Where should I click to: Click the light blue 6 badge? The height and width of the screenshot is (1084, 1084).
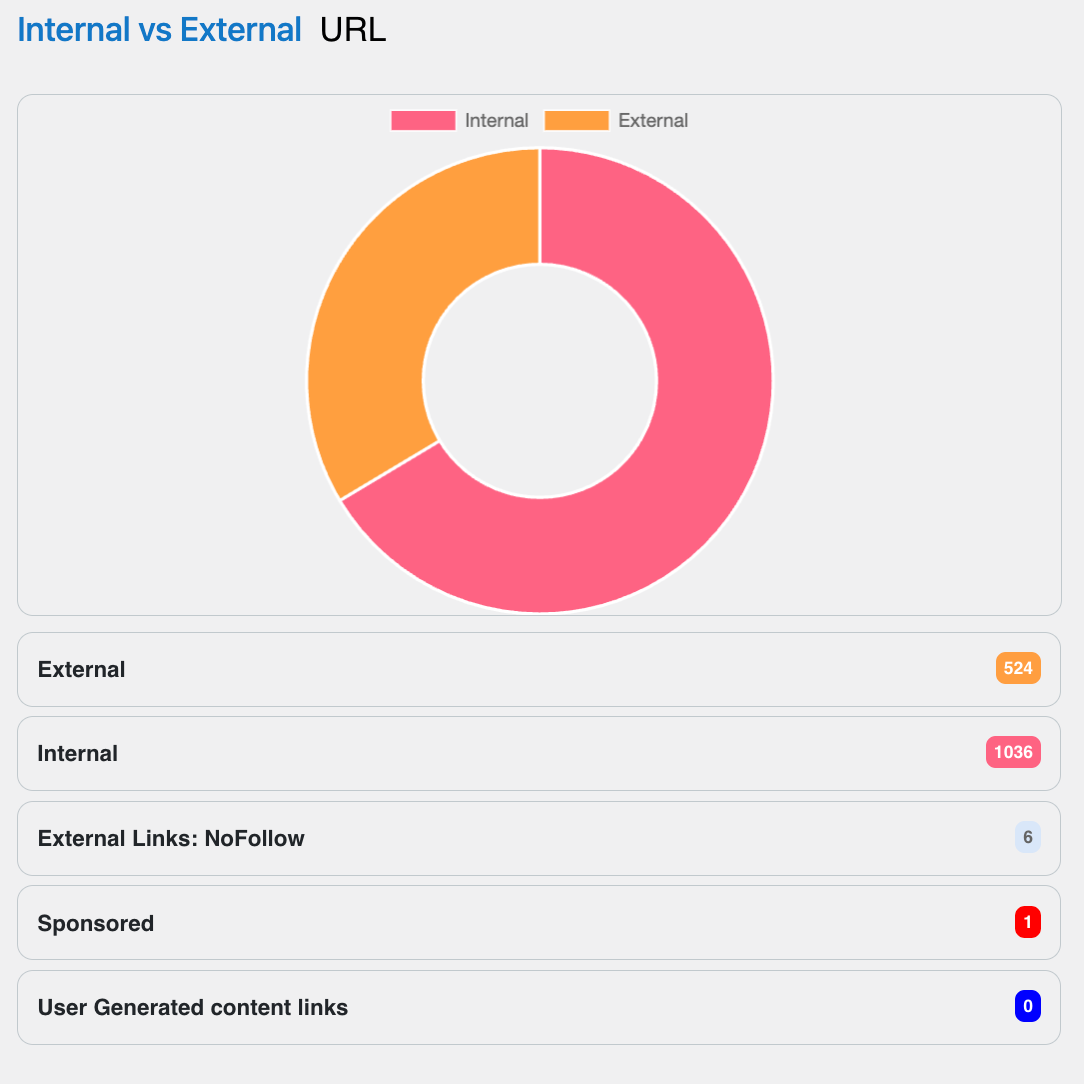pyautogui.click(x=1028, y=837)
